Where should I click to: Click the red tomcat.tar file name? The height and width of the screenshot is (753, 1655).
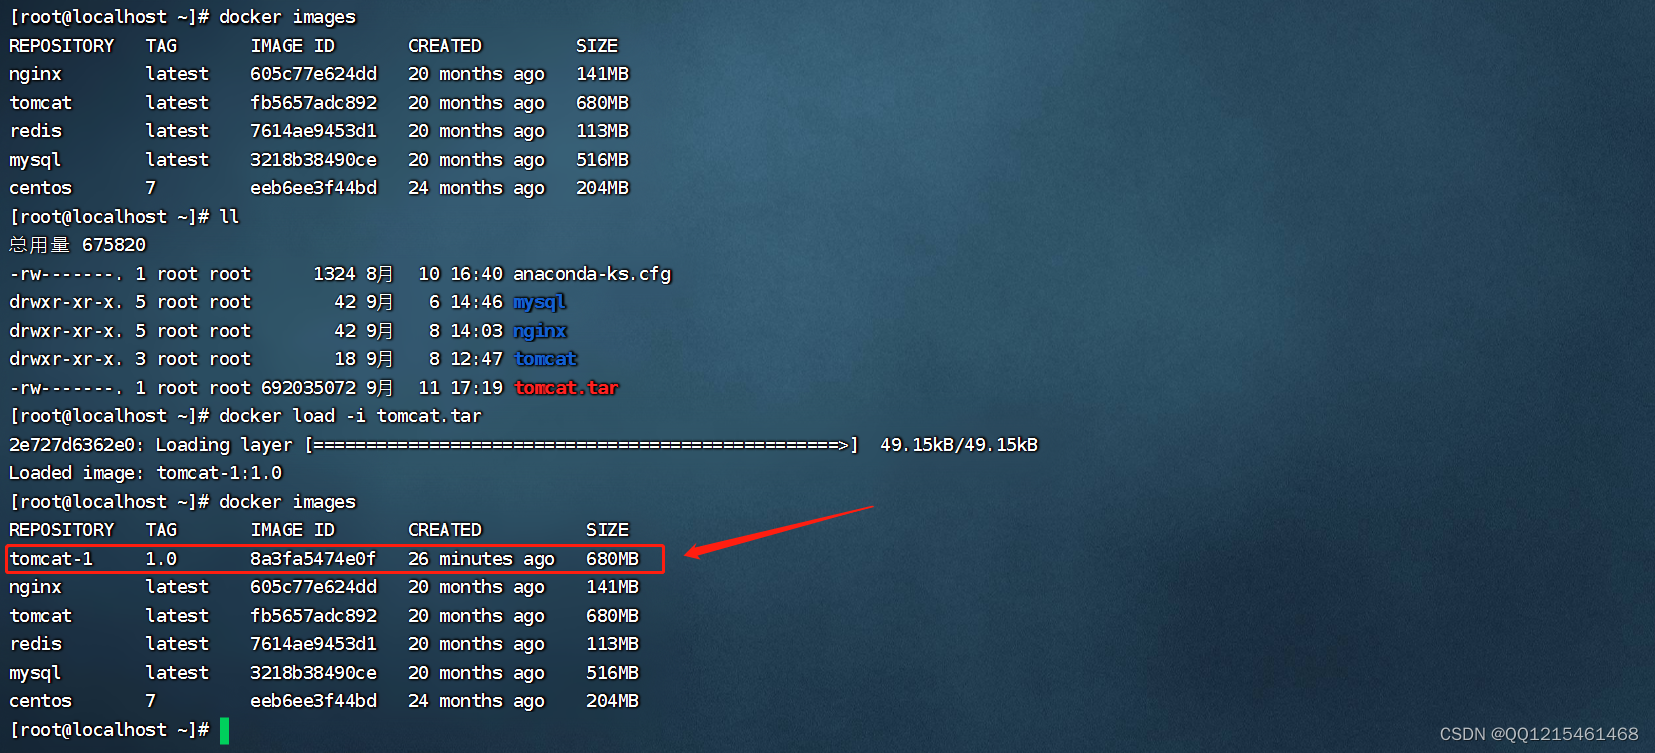pos(566,388)
